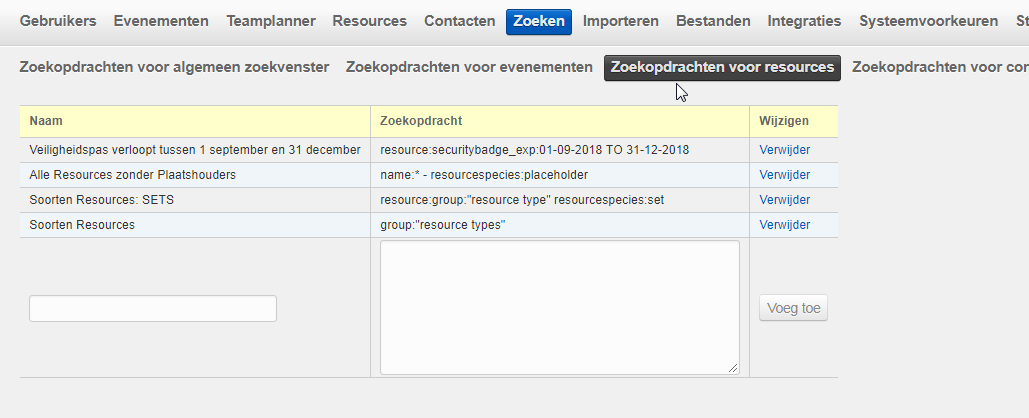Open the Integraties menu
This screenshot has width=1029, height=418.
[804, 21]
